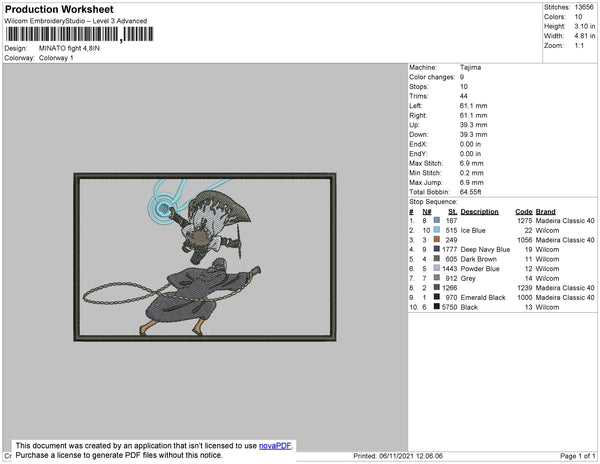Click the Brand column header
Image resolution: width=600 pixels, height=464 pixels.
point(545,212)
